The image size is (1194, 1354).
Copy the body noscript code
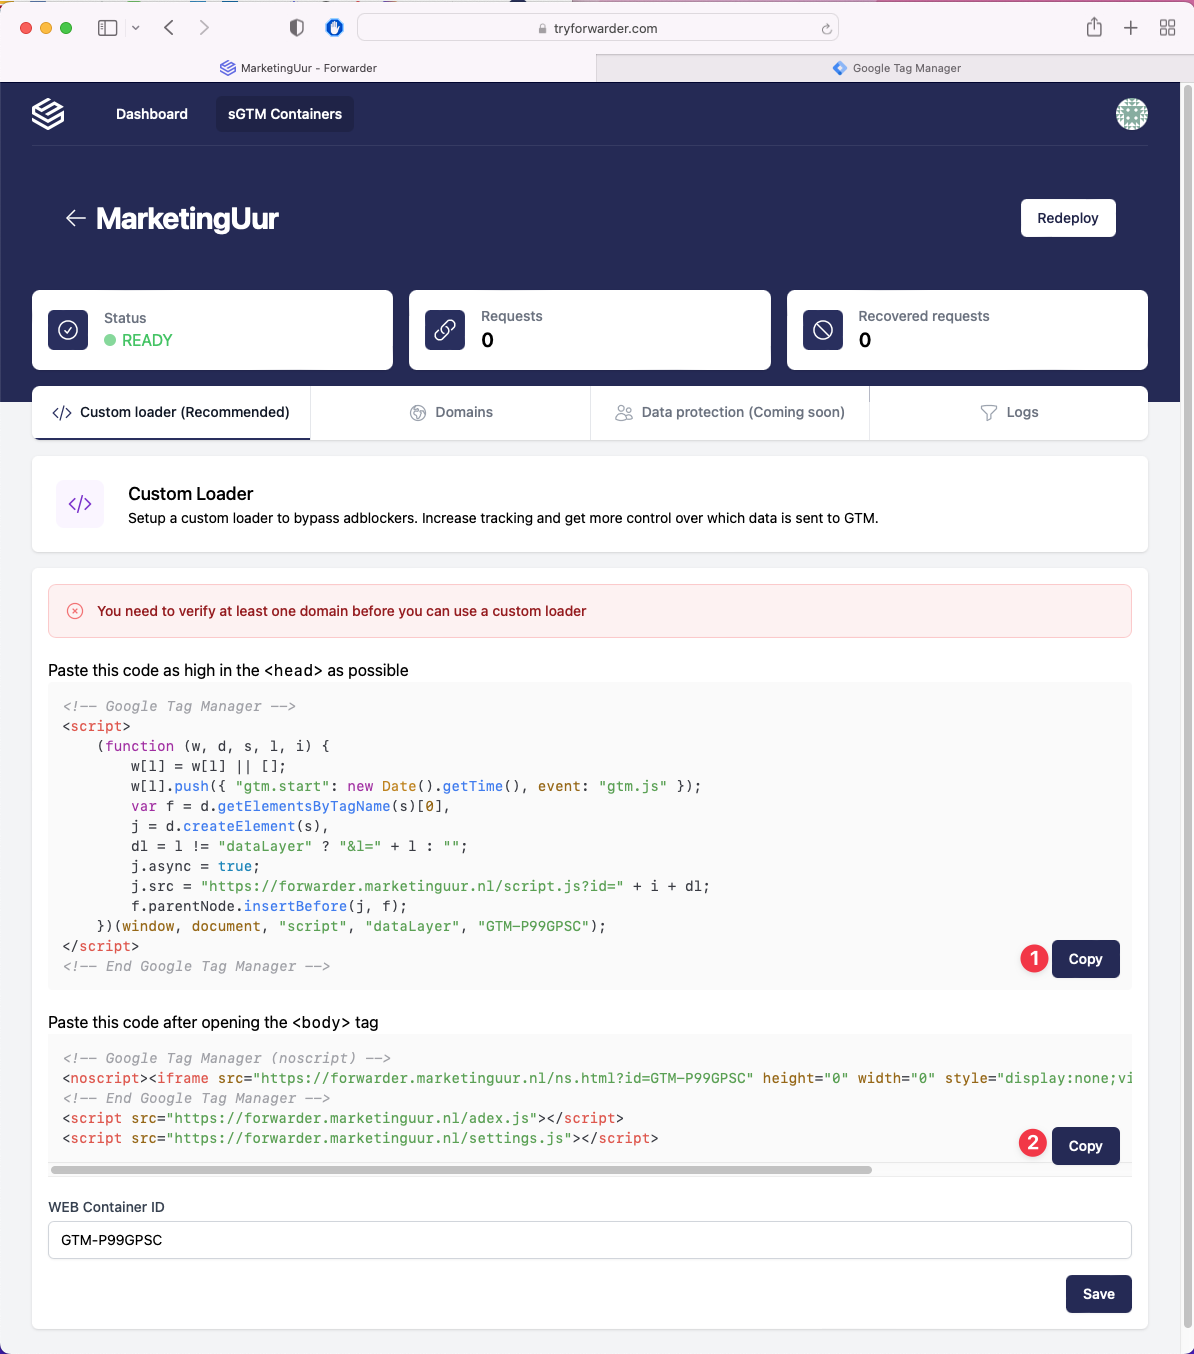1085,1146
